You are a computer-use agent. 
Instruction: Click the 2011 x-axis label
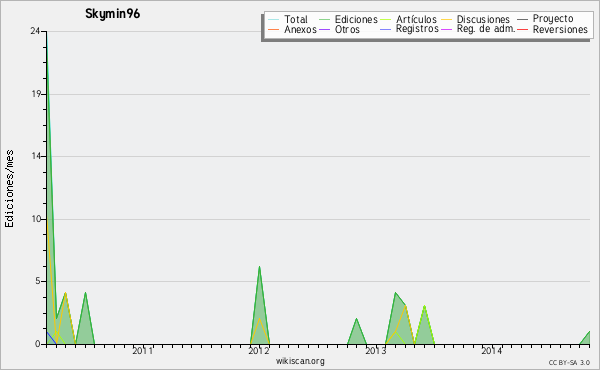point(143,351)
